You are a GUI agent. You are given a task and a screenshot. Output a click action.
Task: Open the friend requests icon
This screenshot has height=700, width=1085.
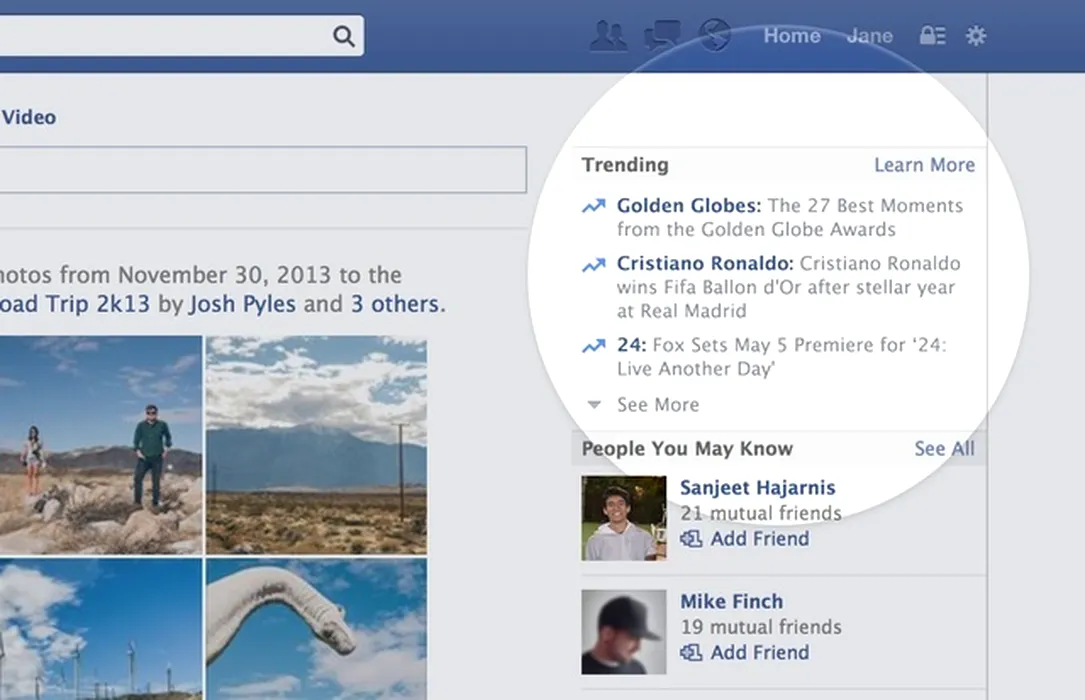coord(608,36)
